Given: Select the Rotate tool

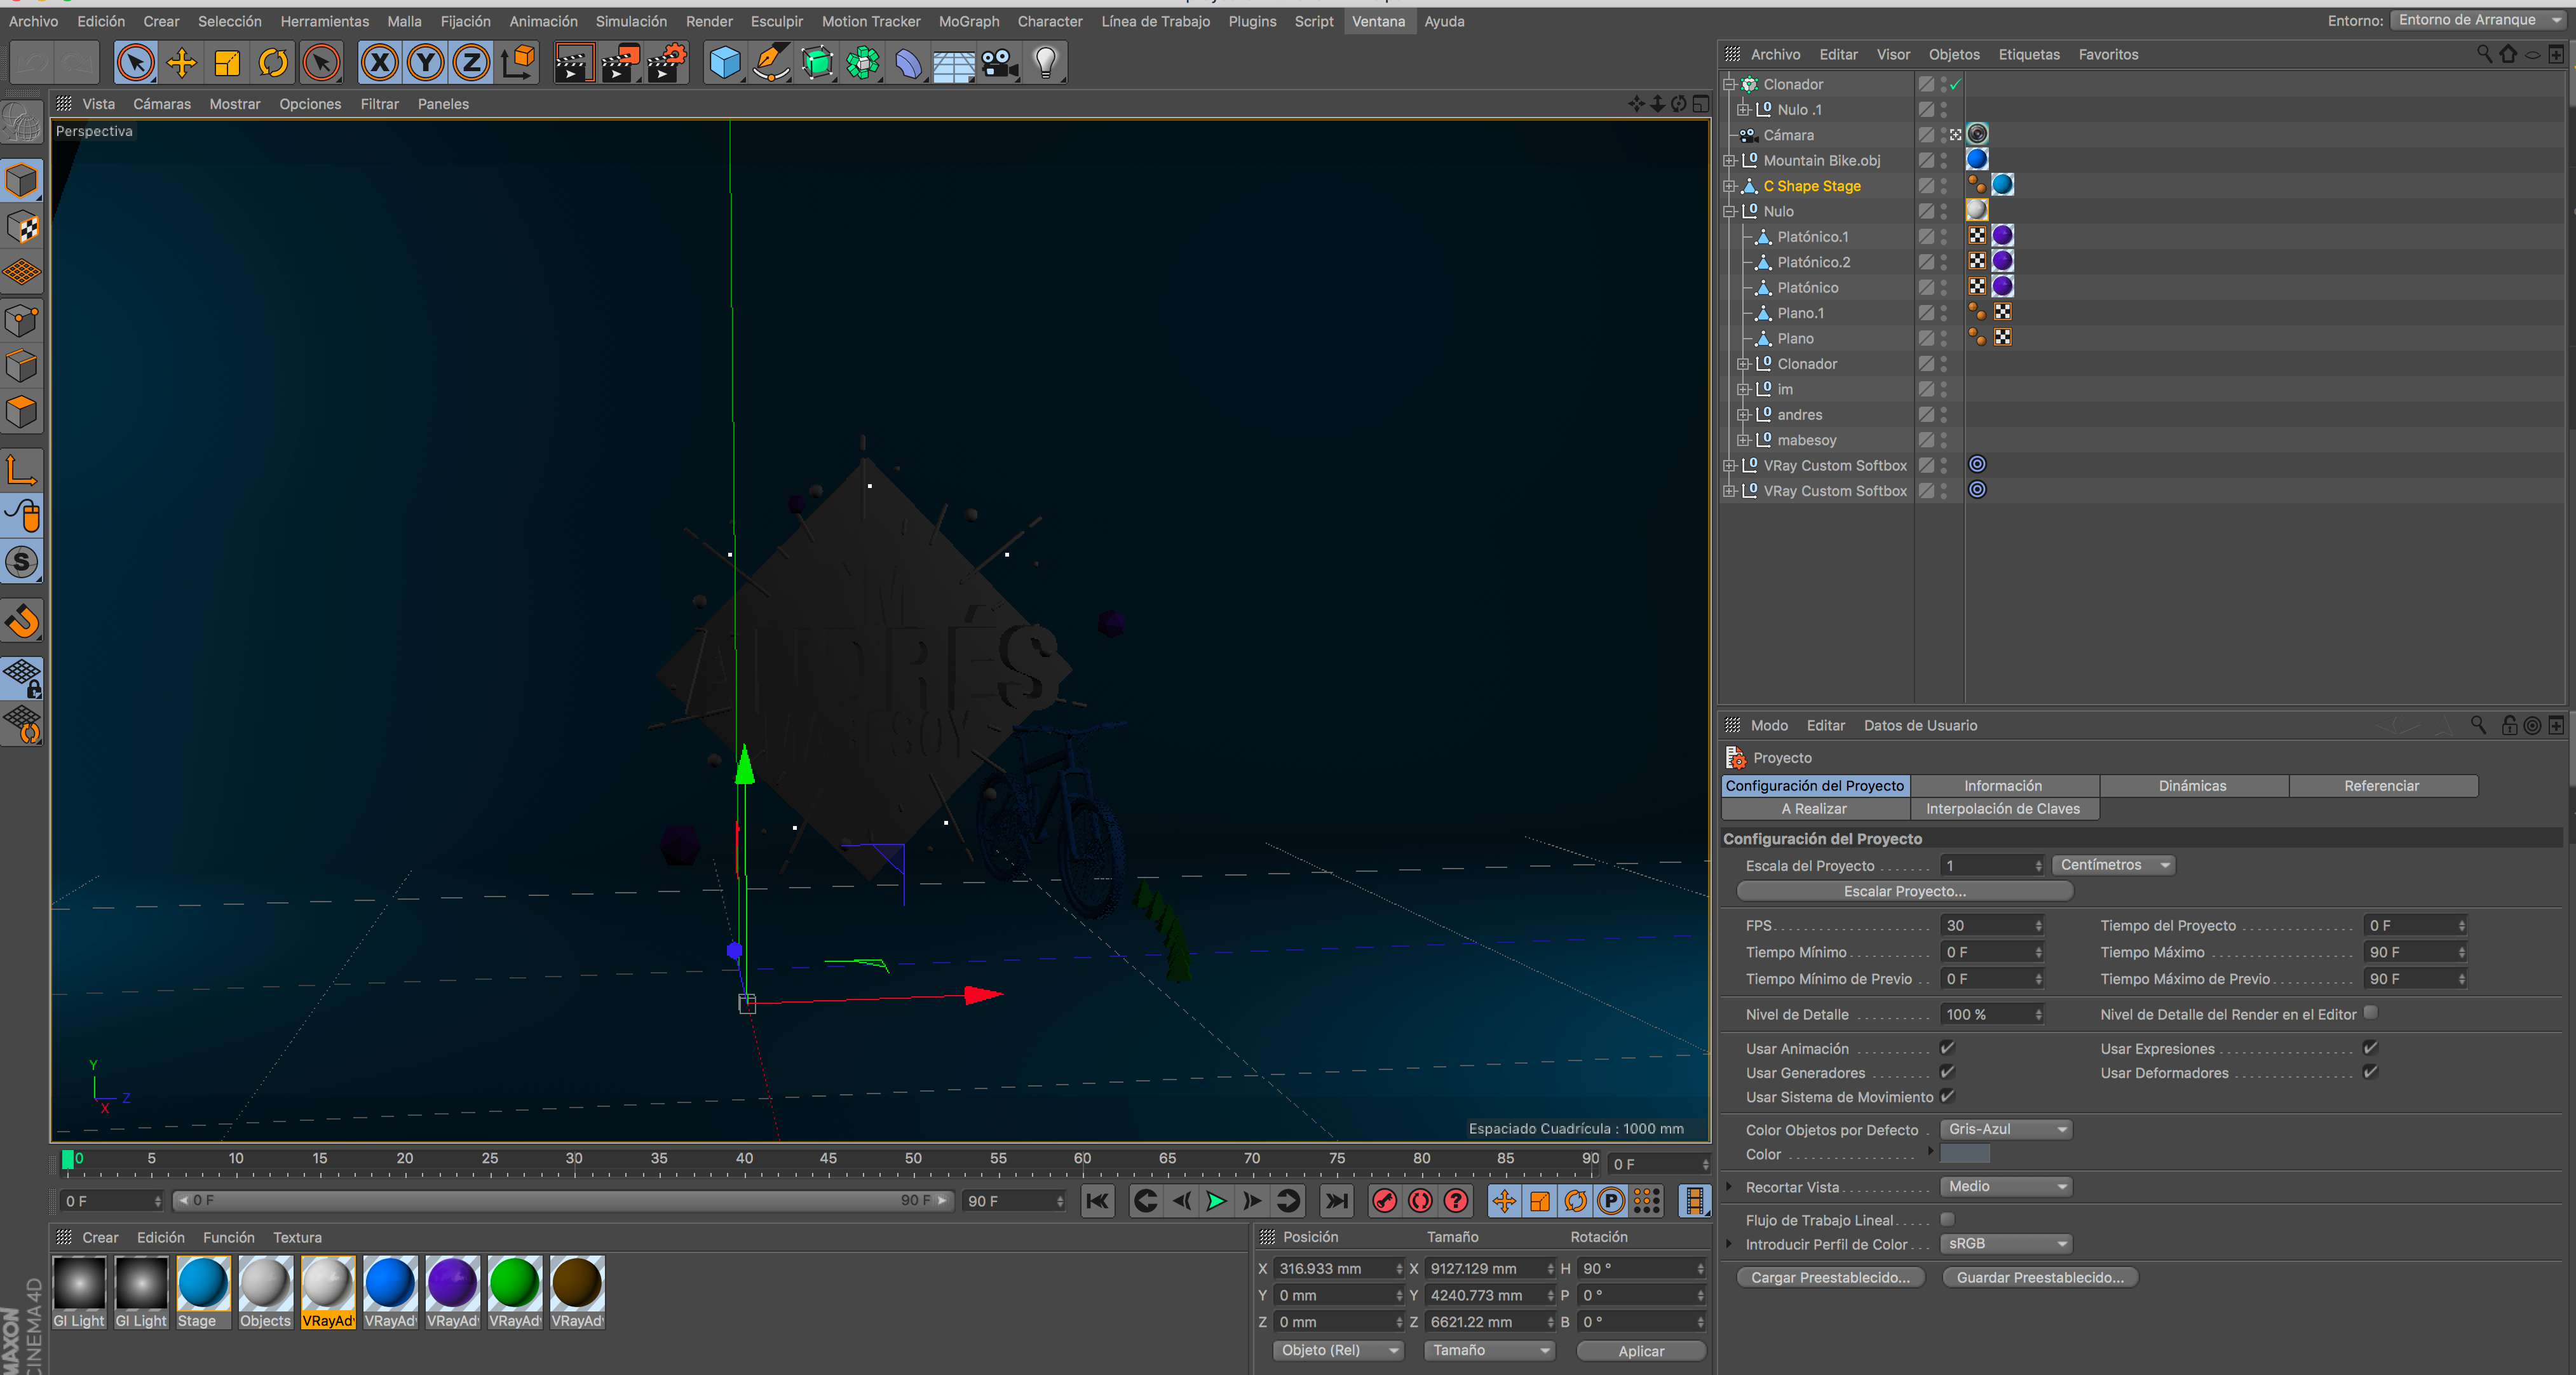Looking at the screenshot, I should pos(273,63).
